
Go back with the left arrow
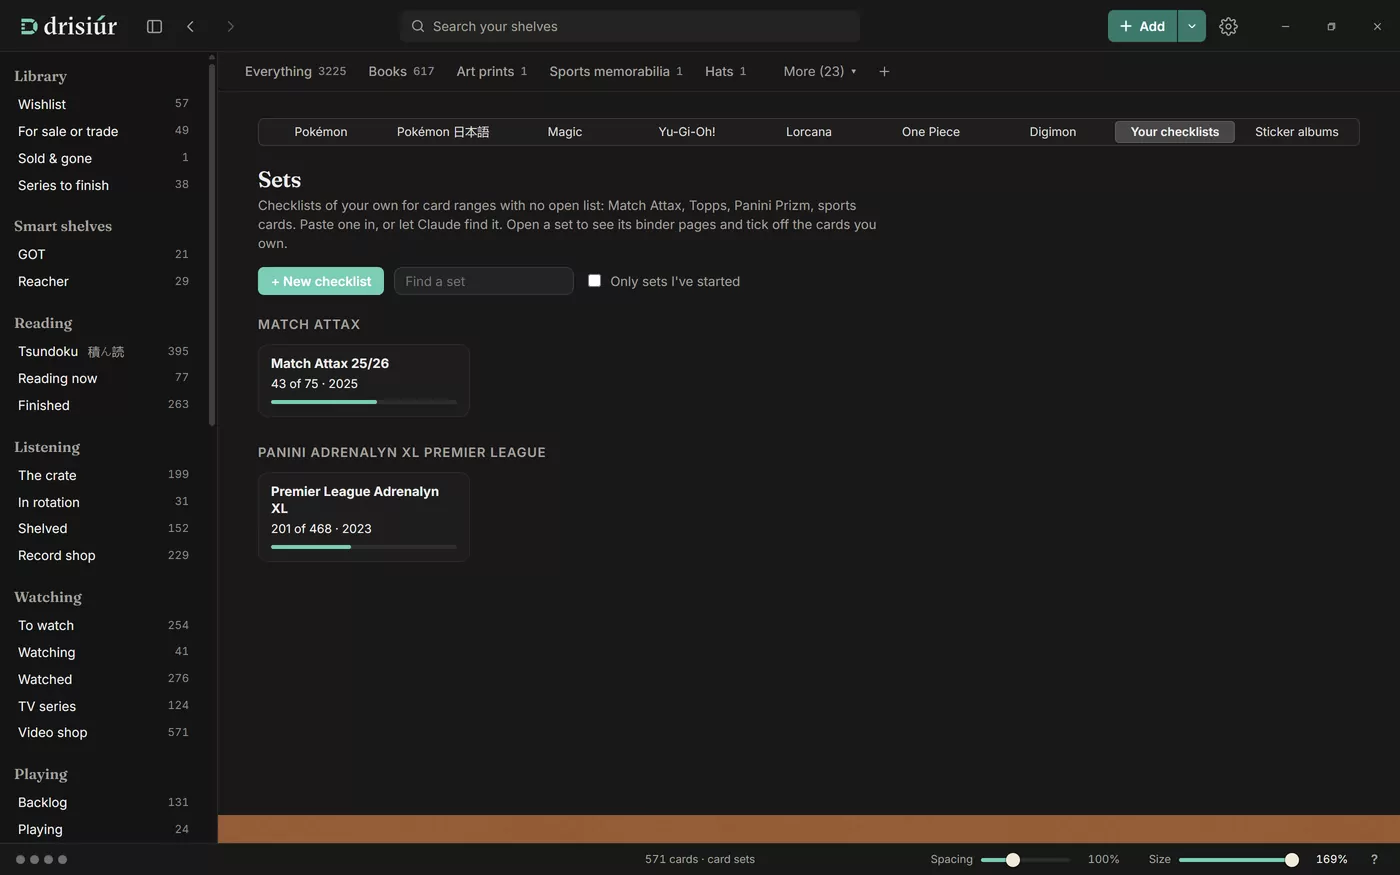[x=190, y=26]
